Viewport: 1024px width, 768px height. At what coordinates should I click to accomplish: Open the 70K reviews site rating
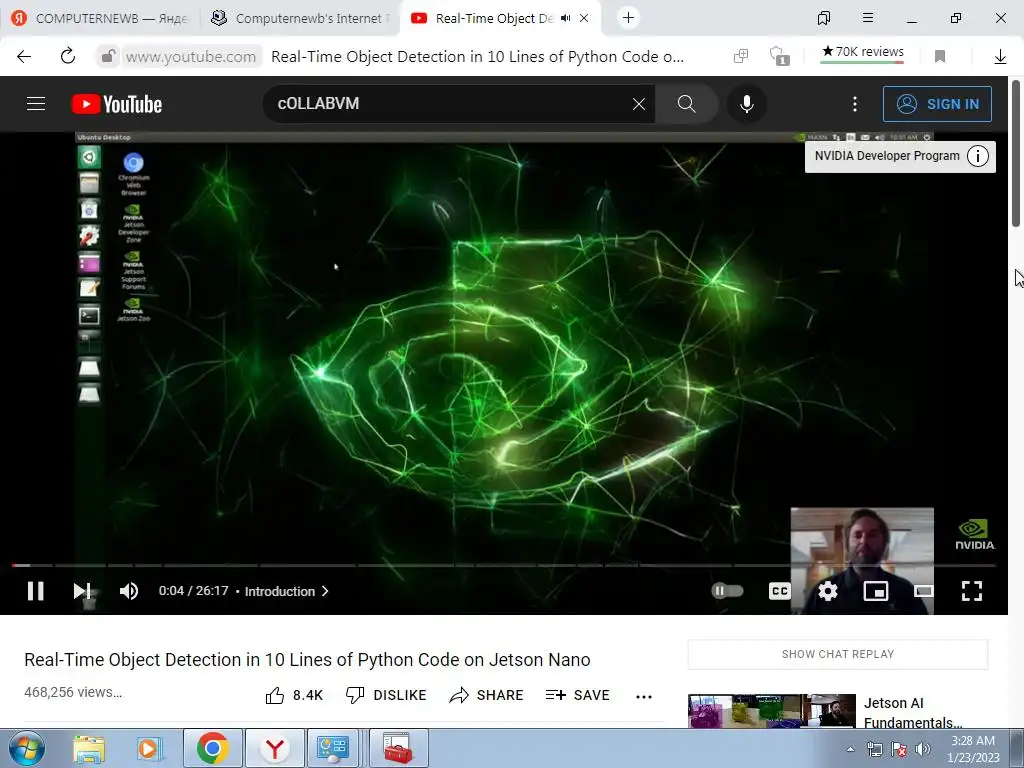[x=862, y=52]
